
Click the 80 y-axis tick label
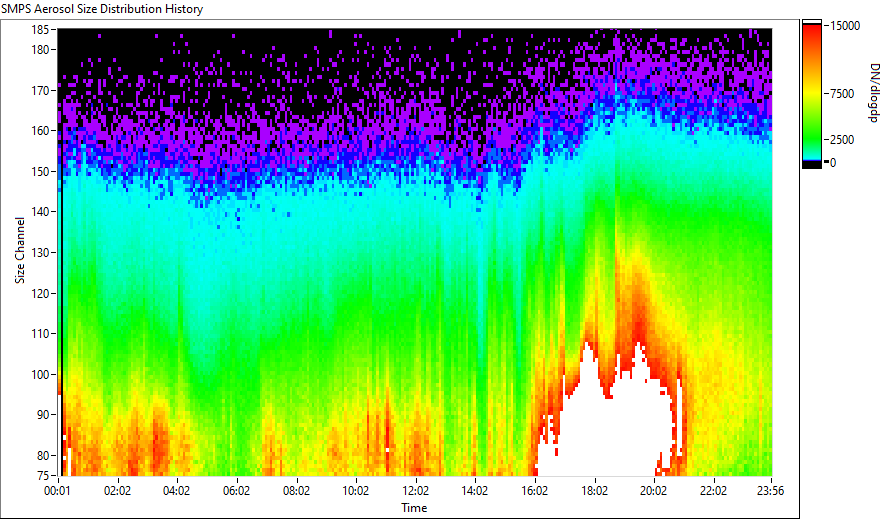coord(43,455)
